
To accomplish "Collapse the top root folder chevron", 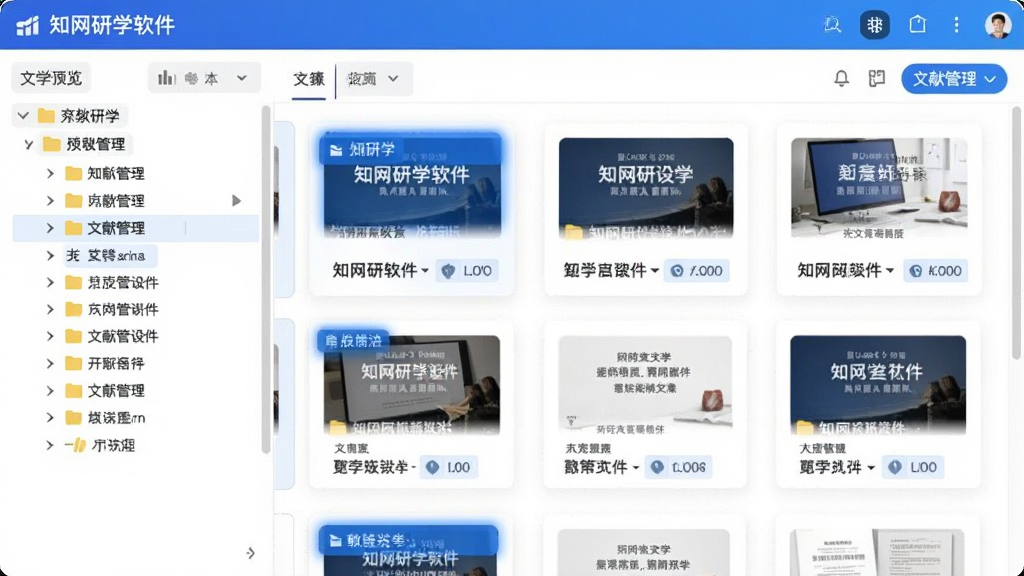I will point(24,116).
